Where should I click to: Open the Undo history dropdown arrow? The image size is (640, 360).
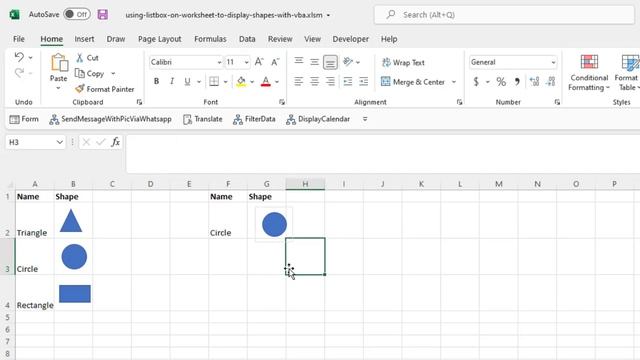(31, 58)
